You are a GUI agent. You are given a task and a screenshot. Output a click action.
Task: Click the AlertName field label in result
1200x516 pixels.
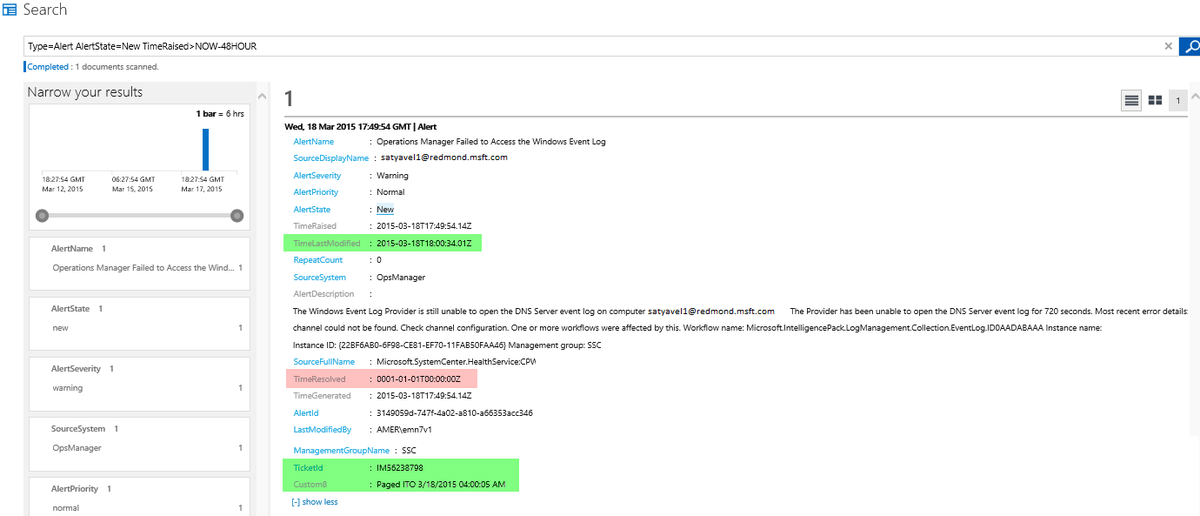pos(313,142)
